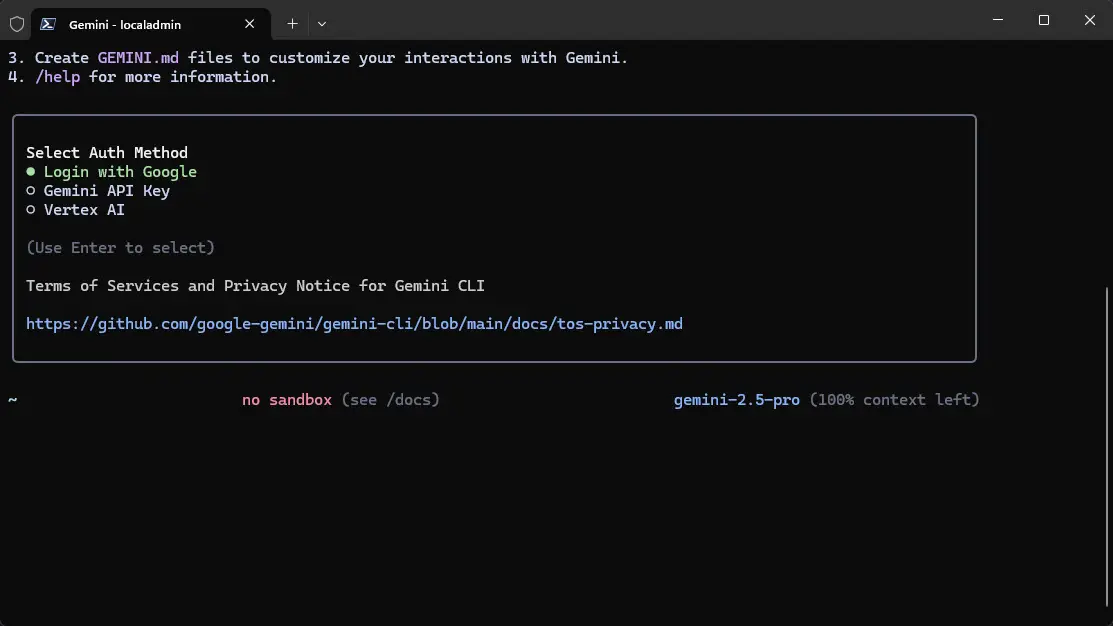Image resolution: width=1113 pixels, height=626 pixels.
Task: Select the Login with Google option
Action: point(120,172)
